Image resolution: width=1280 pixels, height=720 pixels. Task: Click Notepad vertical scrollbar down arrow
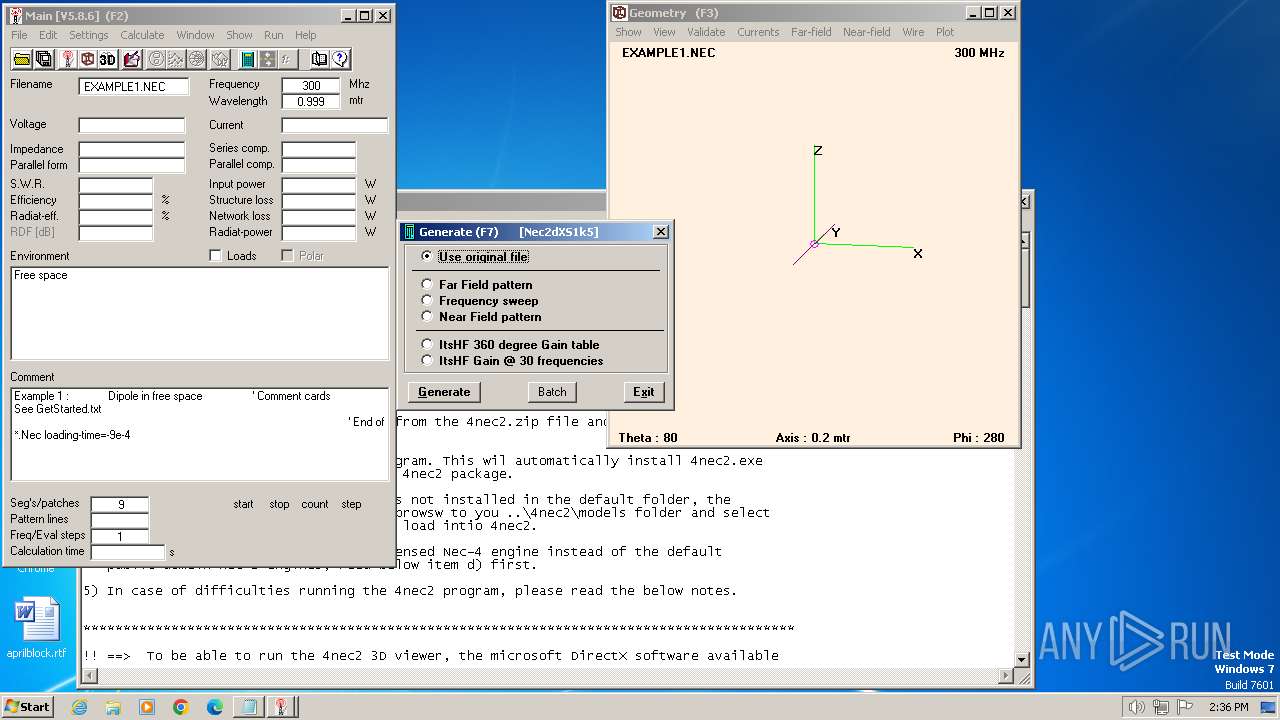tap(1022, 659)
